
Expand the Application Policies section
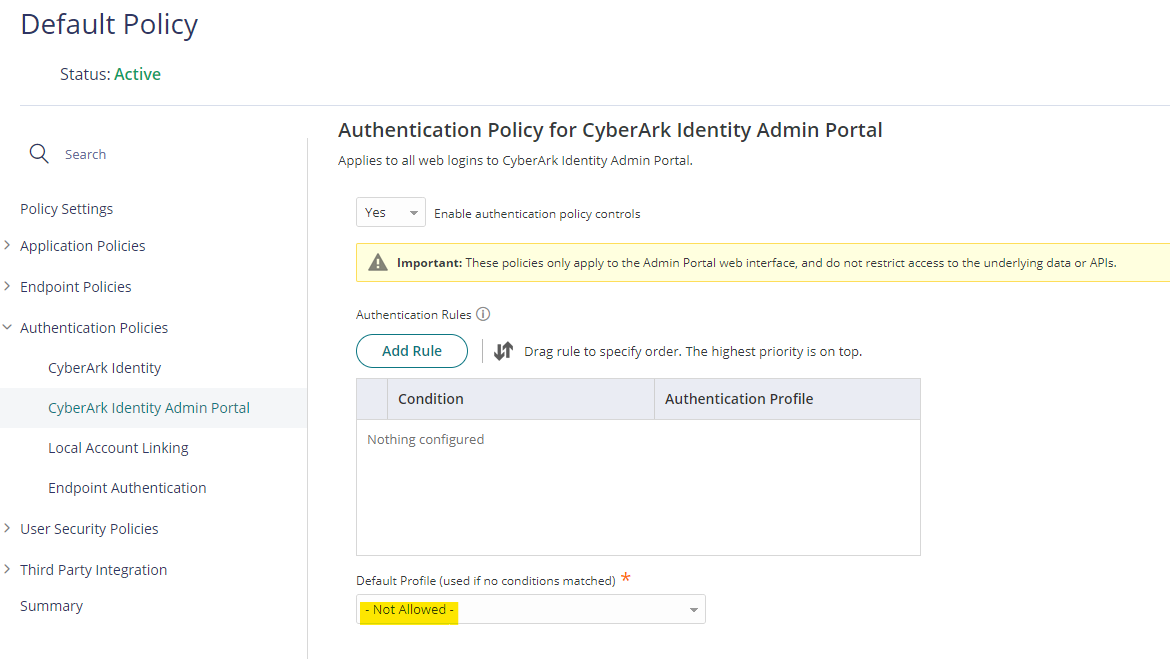click(x=8, y=246)
